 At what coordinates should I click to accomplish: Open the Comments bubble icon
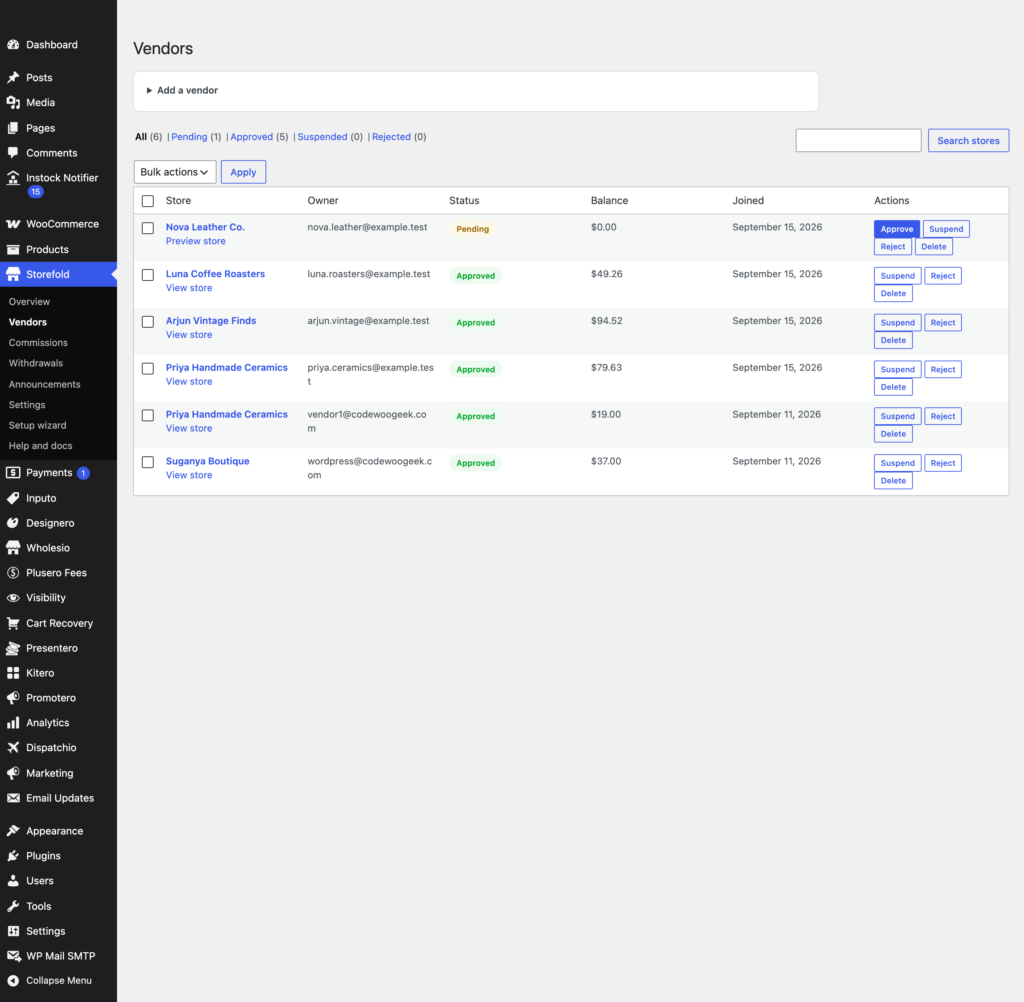13,153
